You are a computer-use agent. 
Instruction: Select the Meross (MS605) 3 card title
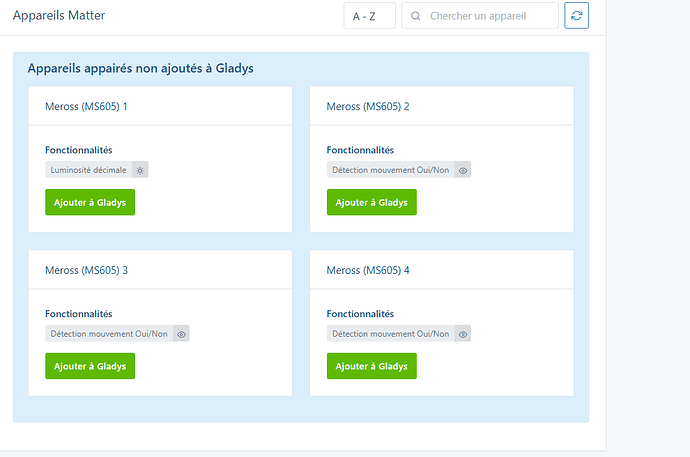(x=86, y=270)
